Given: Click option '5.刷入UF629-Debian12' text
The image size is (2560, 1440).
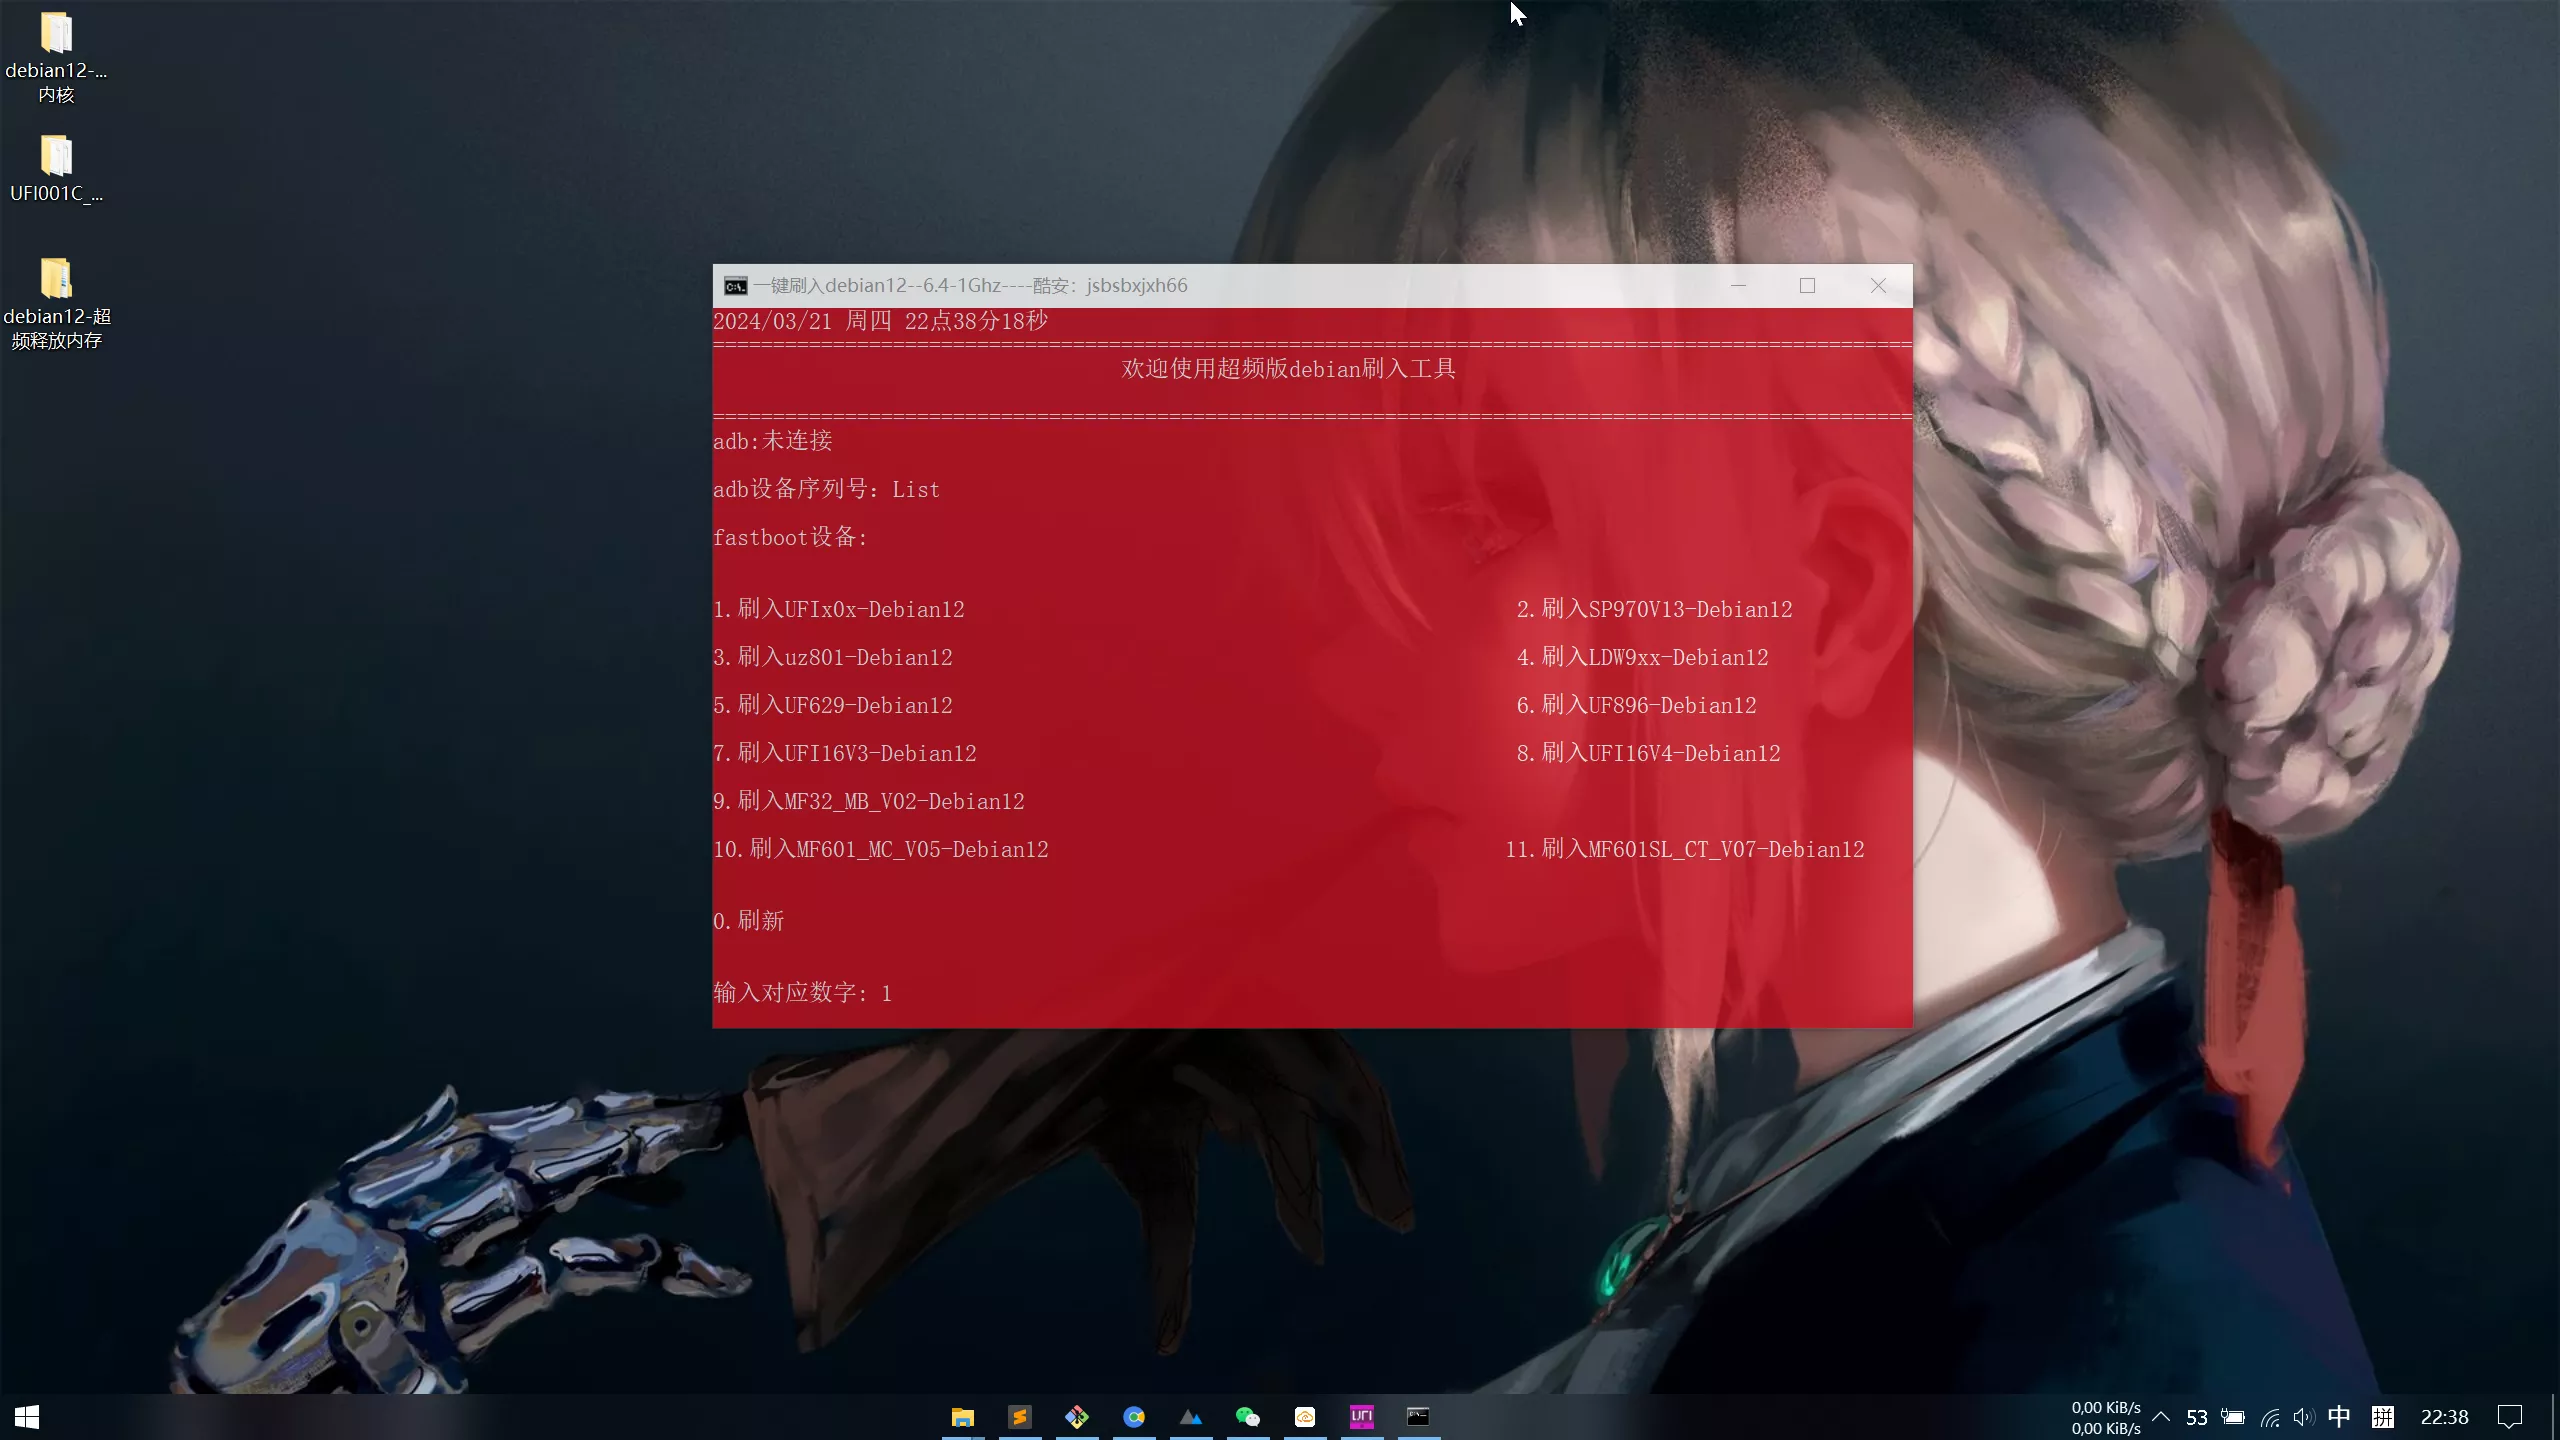Looking at the screenshot, I should point(833,705).
